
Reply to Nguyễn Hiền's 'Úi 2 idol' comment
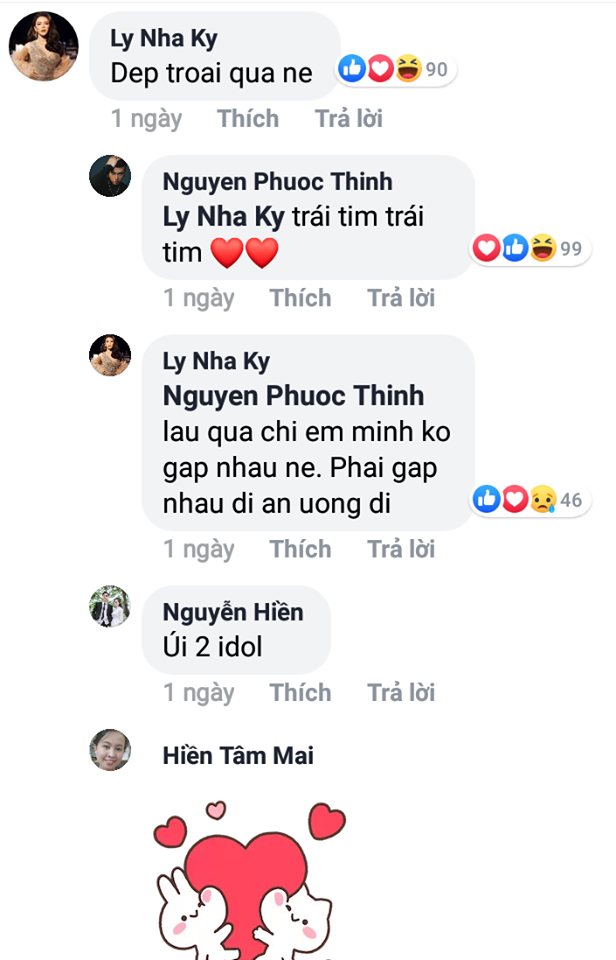[401, 692]
